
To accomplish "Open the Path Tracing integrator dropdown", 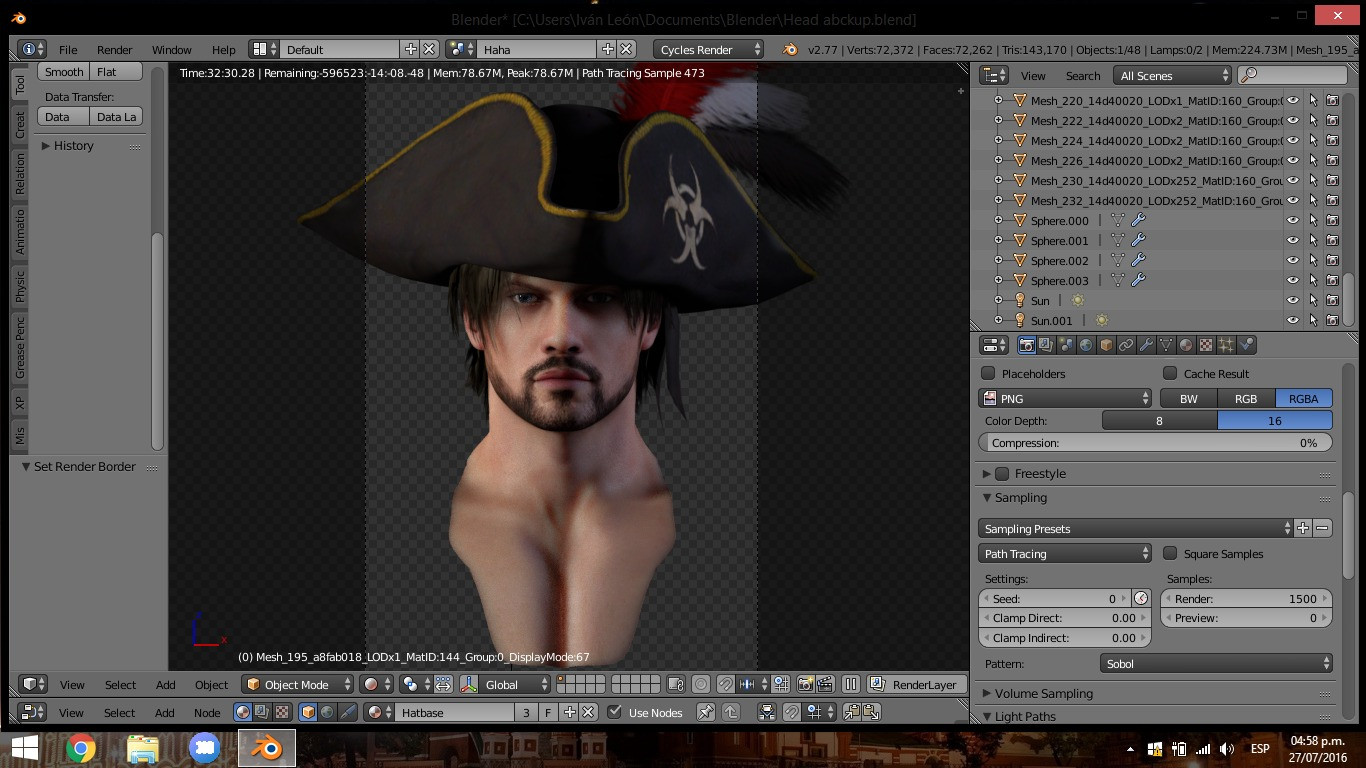I will point(1065,553).
